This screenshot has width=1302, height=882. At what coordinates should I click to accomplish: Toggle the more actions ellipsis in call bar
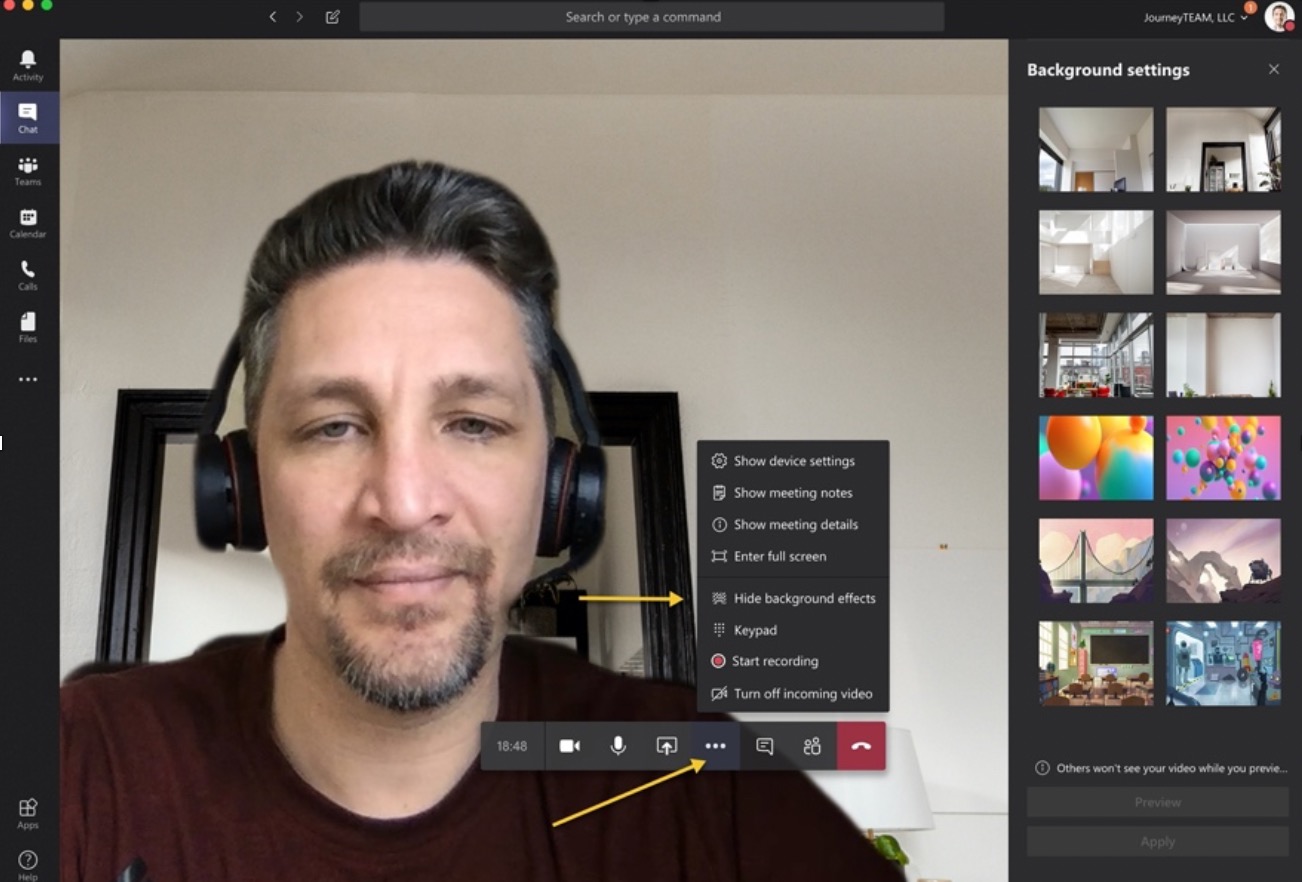tap(715, 746)
